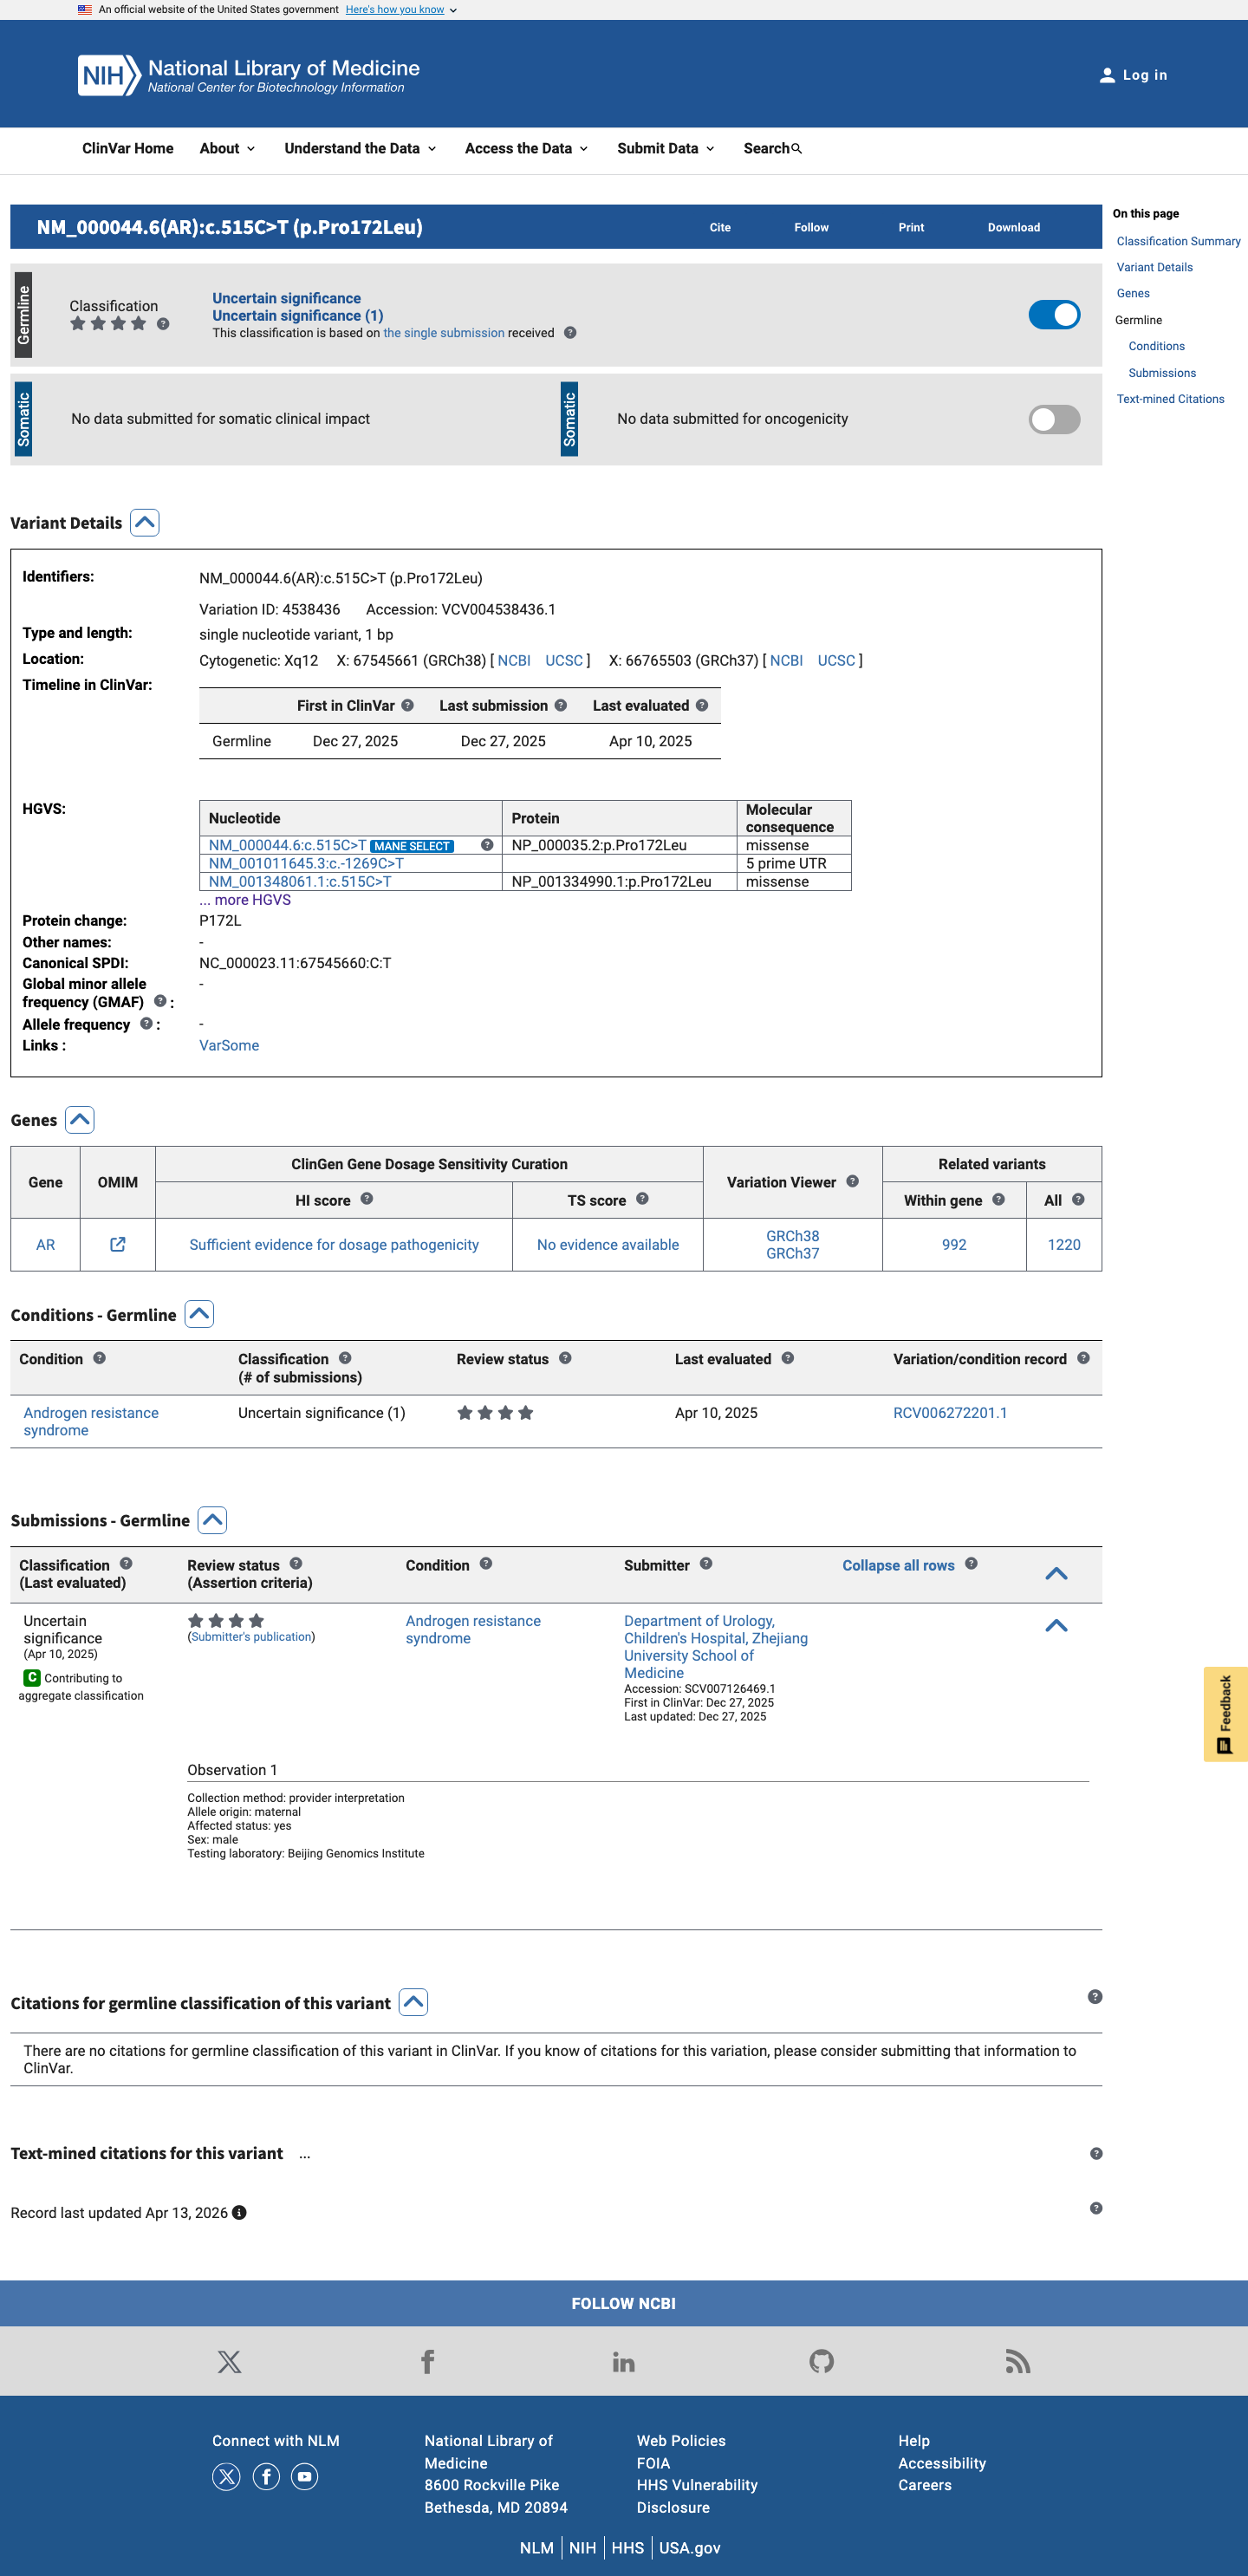Screen dimensions: 1248x2576
Task: Open NCBI GitHub icon in Follow NCBI bar
Action: tap(821, 2361)
